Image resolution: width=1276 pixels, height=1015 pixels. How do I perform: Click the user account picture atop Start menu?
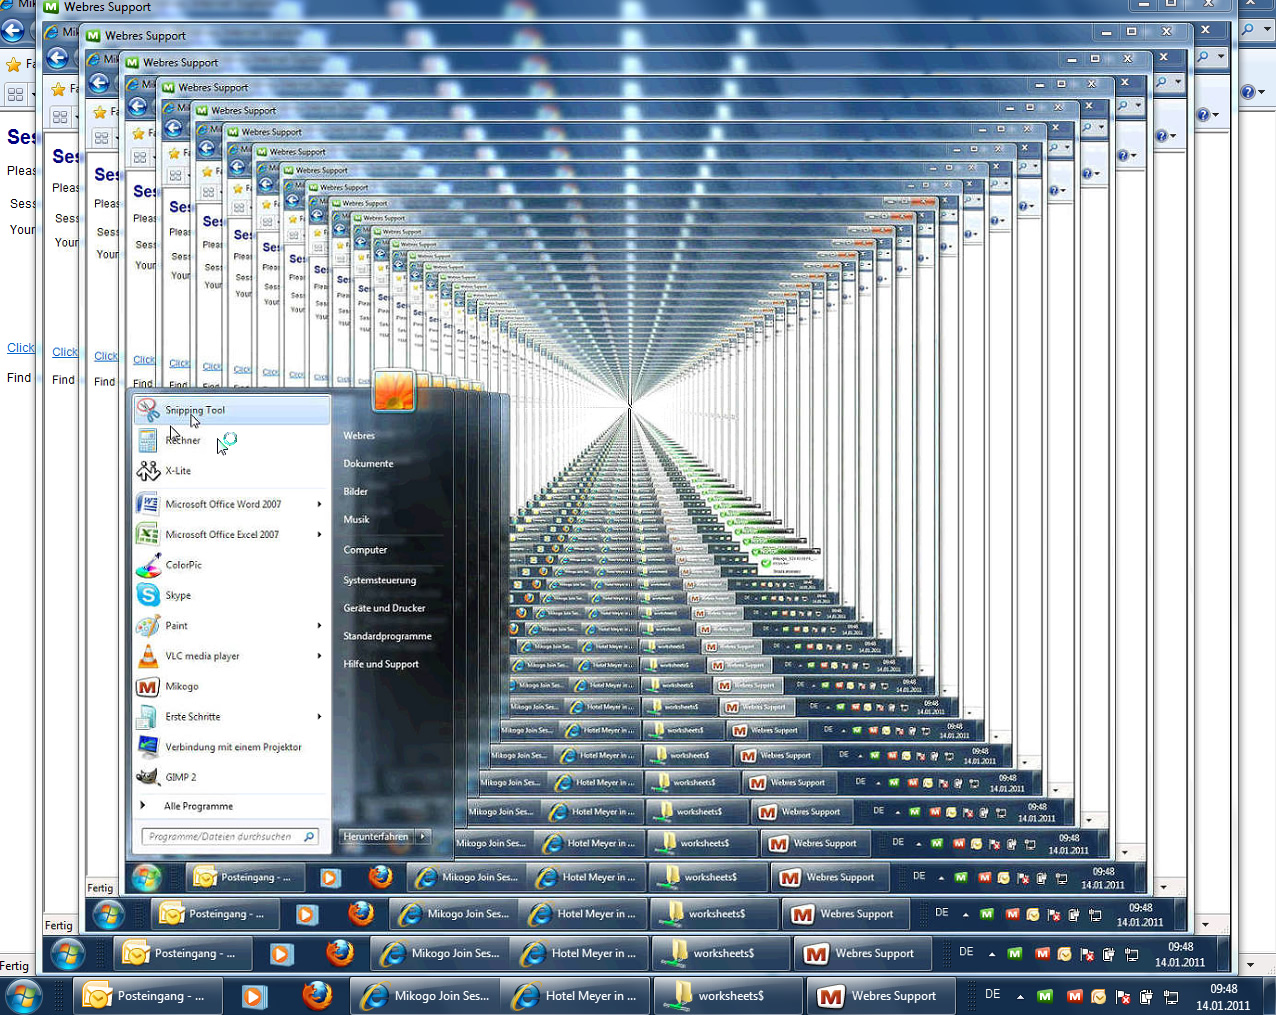pos(394,391)
